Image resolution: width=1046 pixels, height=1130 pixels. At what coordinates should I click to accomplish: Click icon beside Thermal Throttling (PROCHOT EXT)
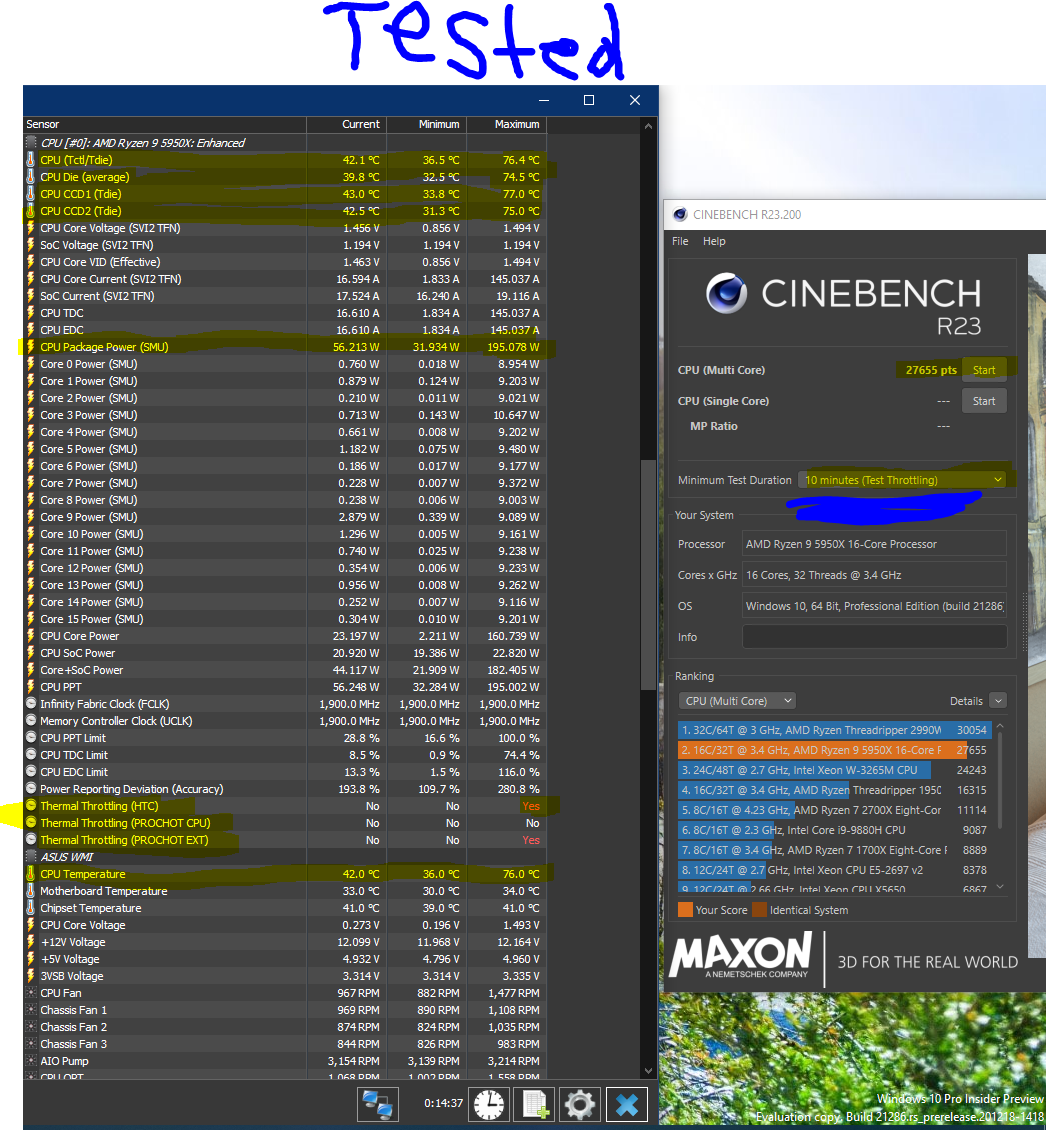click(30, 839)
